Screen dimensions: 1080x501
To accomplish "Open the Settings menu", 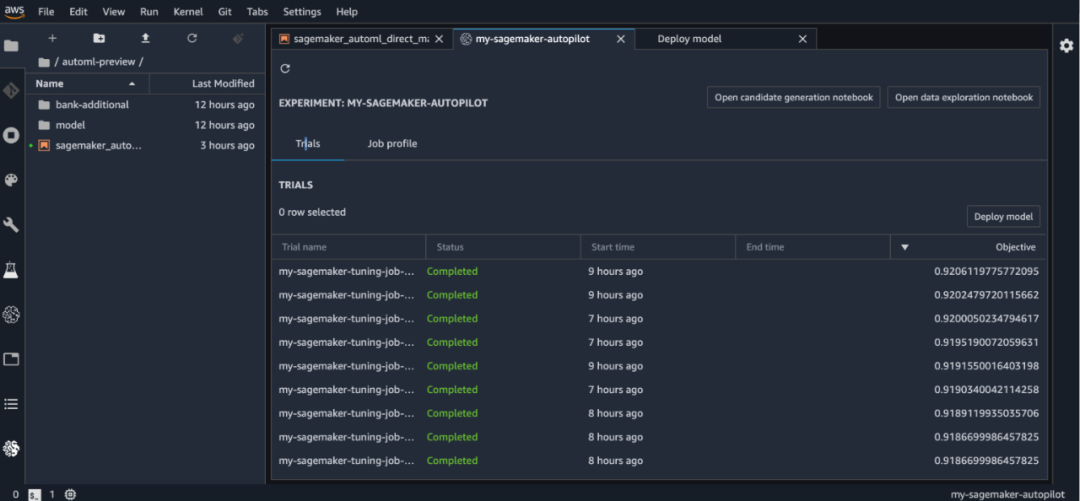I will click(x=302, y=12).
